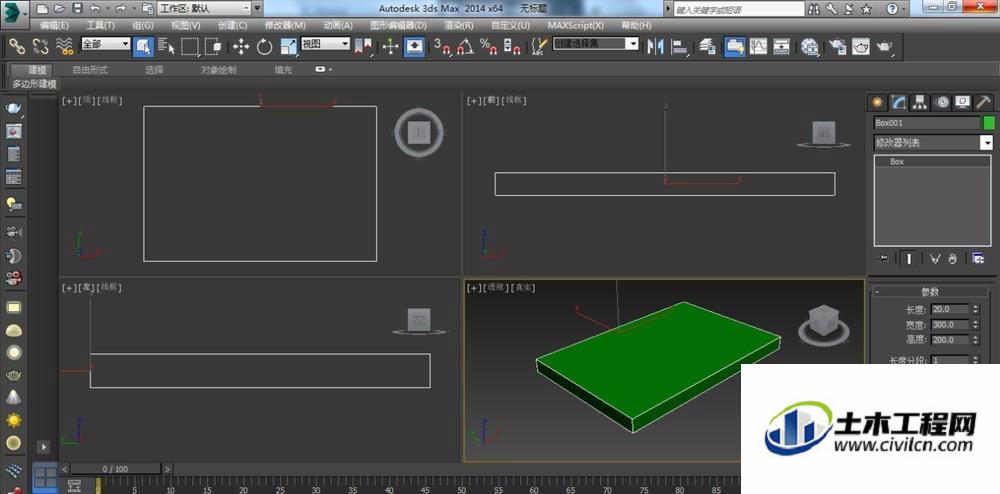
Task: Click the search field in the title bar
Action: [x=739, y=10]
